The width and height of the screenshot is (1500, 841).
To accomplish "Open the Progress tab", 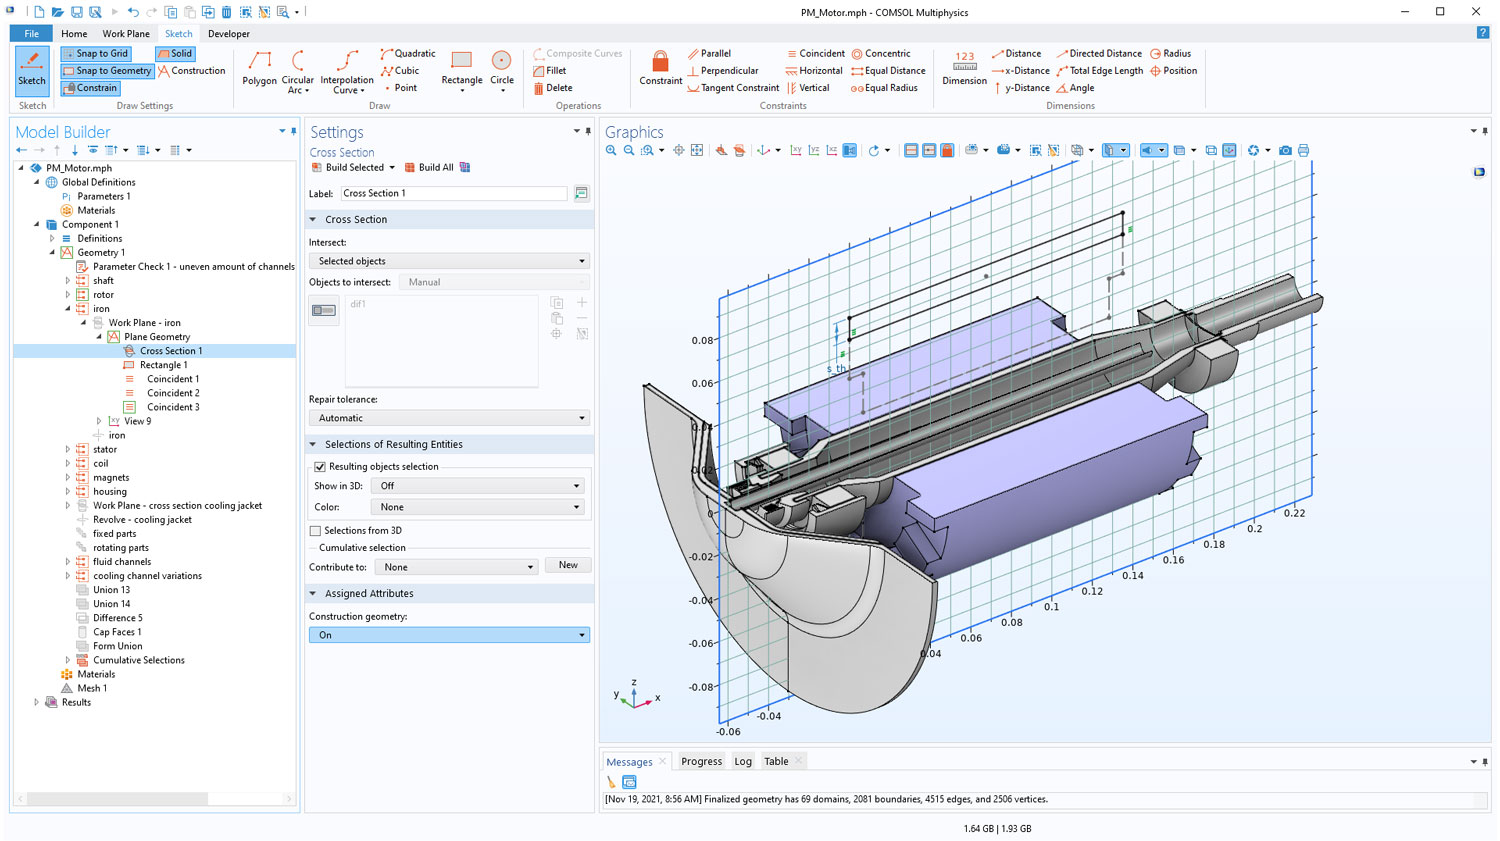I will (701, 762).
